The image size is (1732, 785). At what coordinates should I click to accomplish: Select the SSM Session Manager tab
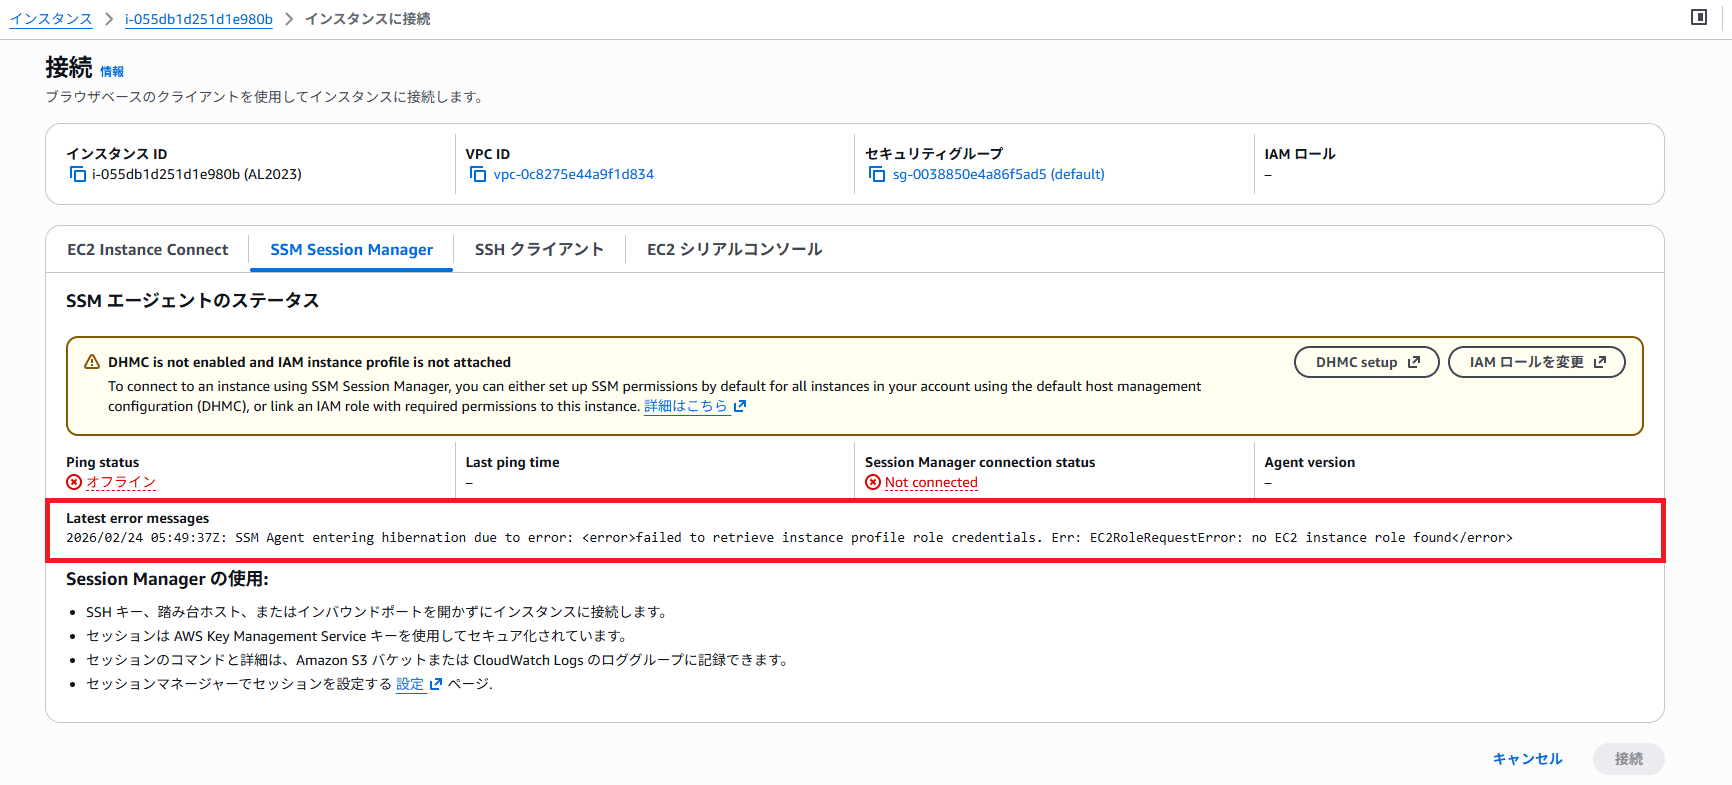(351, 250)
